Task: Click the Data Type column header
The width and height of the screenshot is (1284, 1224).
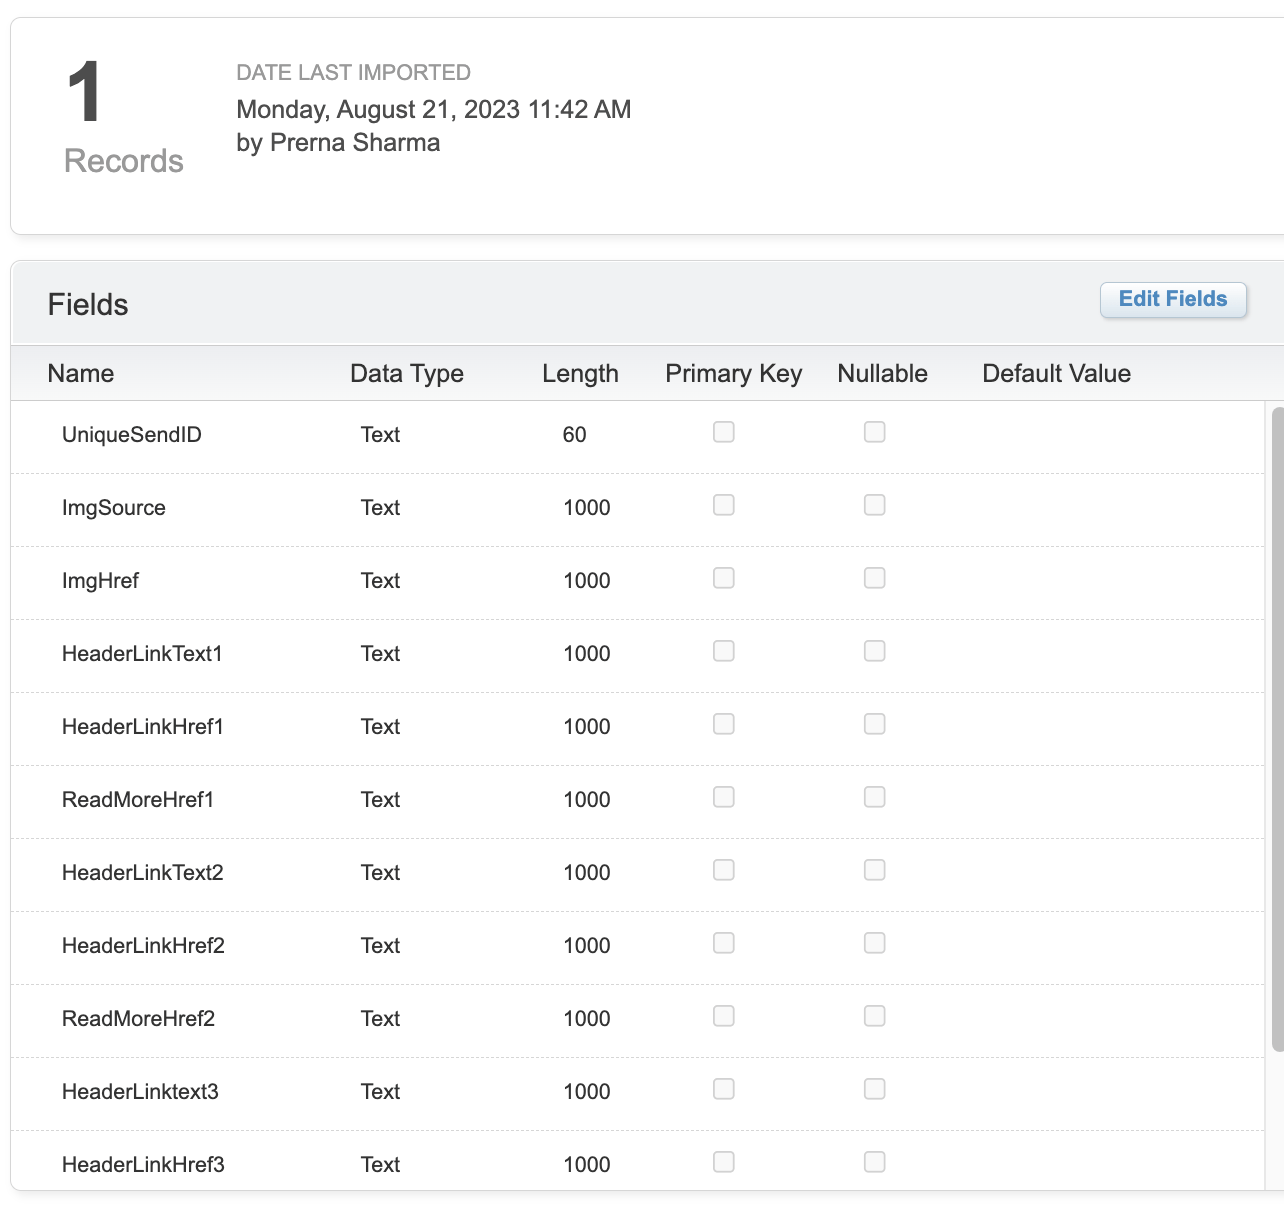Action: point(406,373)
